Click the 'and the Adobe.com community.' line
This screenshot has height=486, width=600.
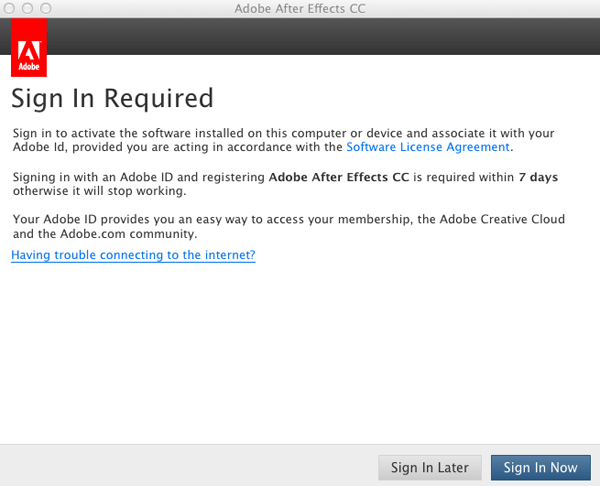point(105,234)
